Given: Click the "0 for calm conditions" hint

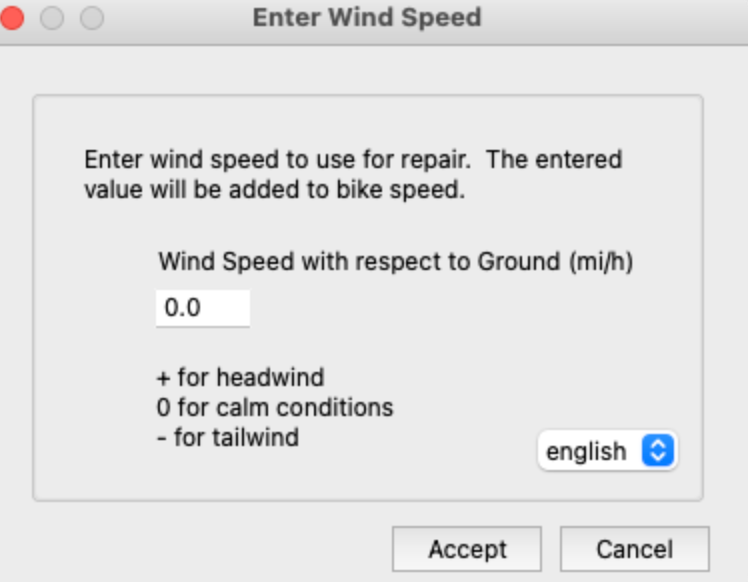Looking at the screenshot, I should 275,408.
